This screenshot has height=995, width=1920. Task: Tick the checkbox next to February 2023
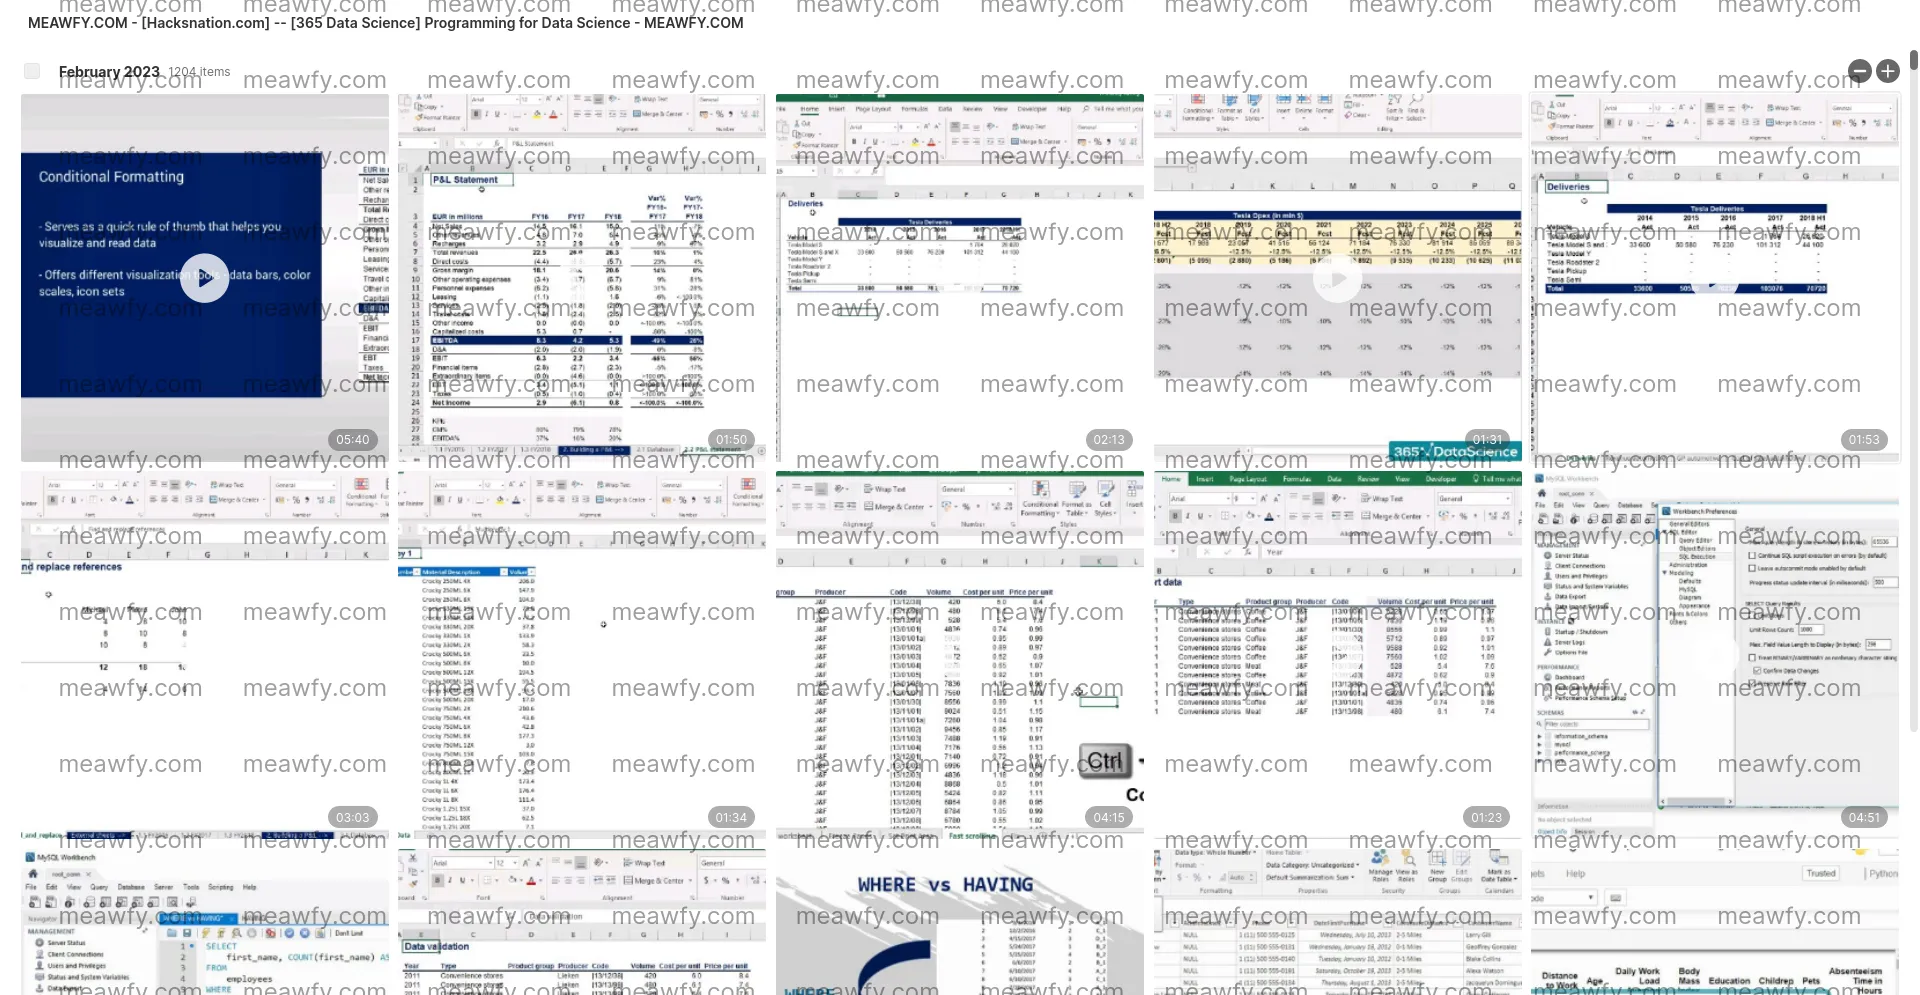tap(32, 71)
